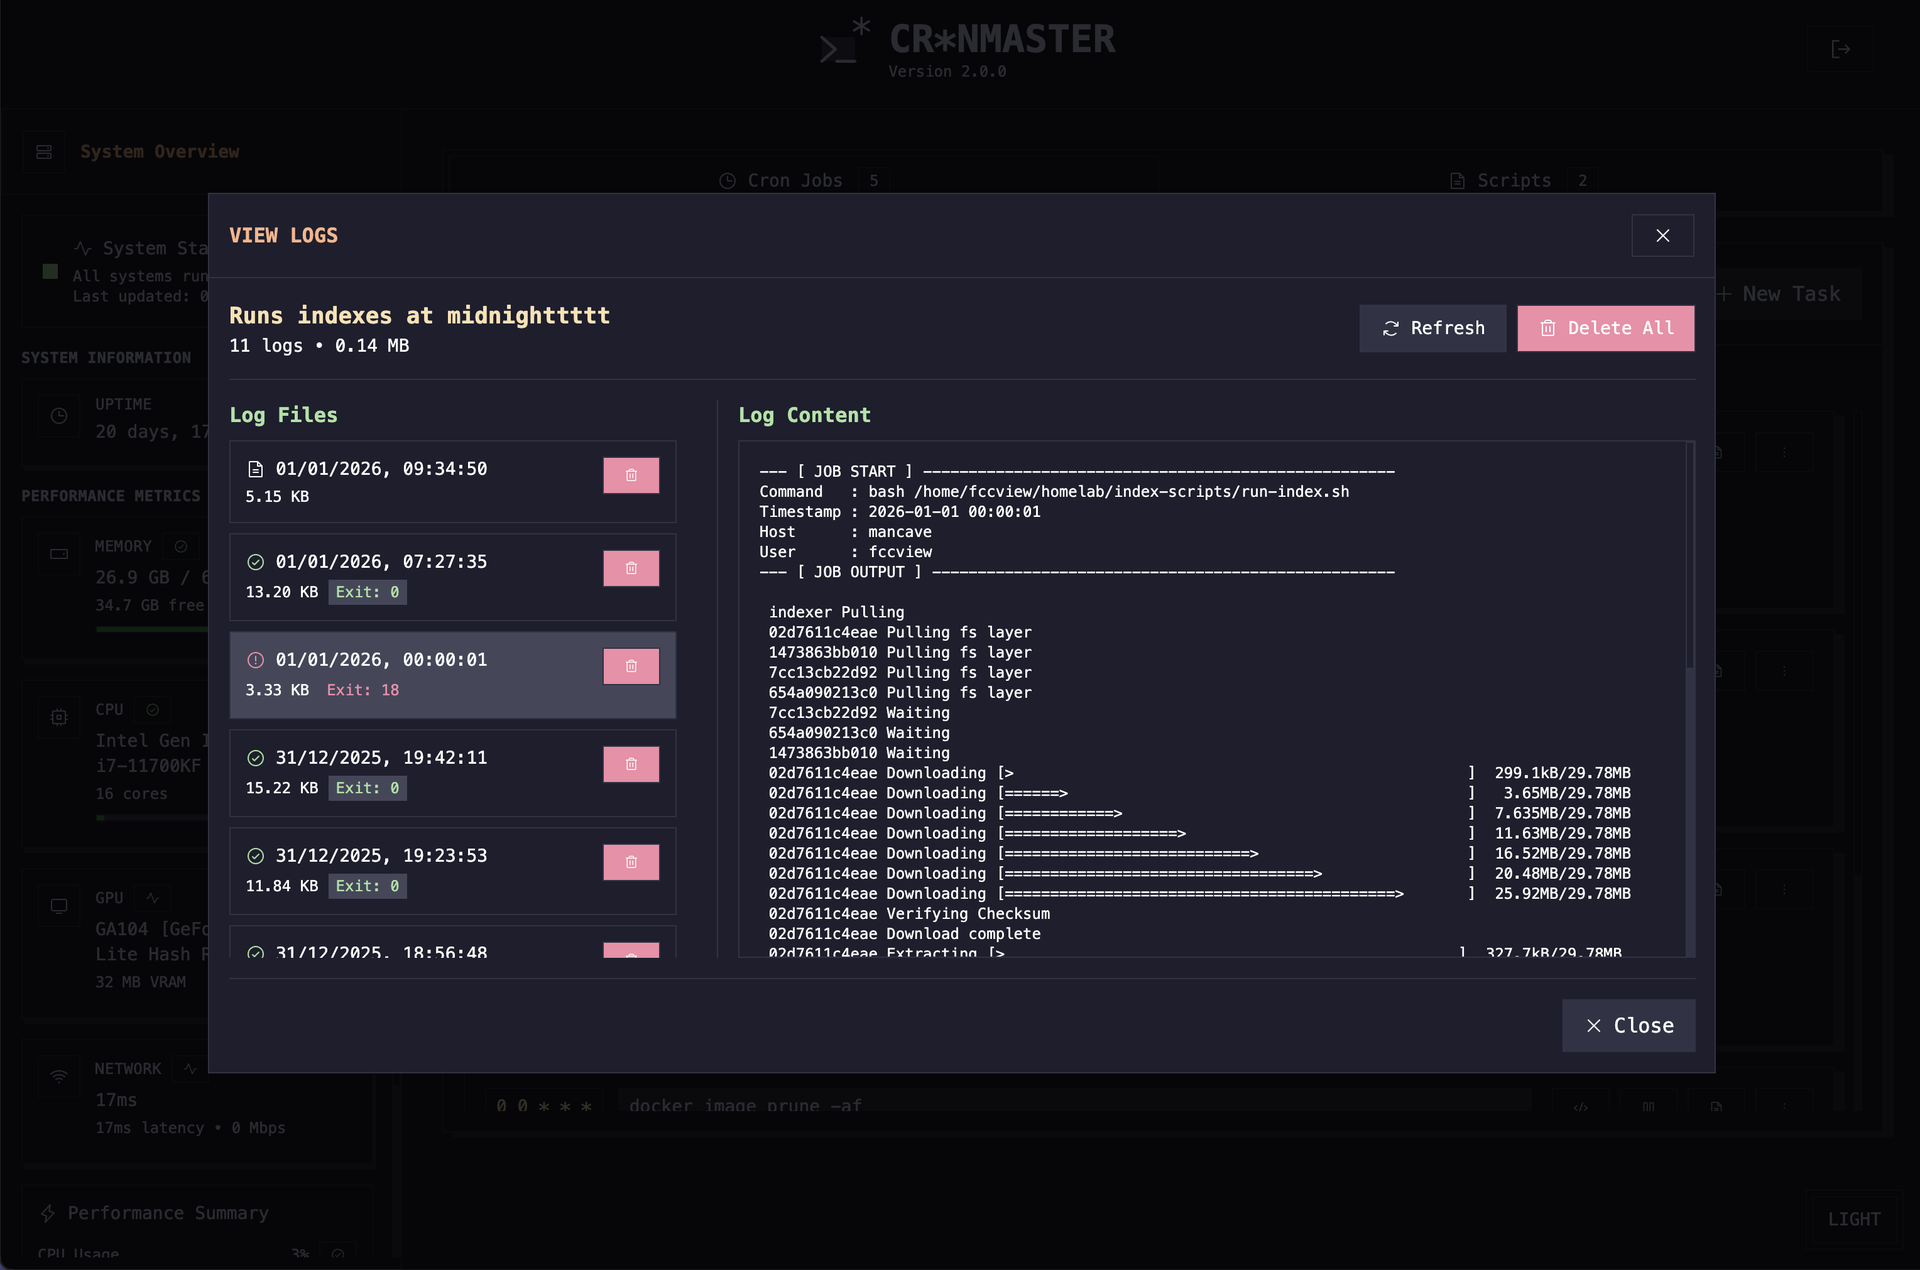Image resolution: width=1920 pixels, height=1270 pixels.
Task: Click the Log Files heading
Action: tap(283, 415)
